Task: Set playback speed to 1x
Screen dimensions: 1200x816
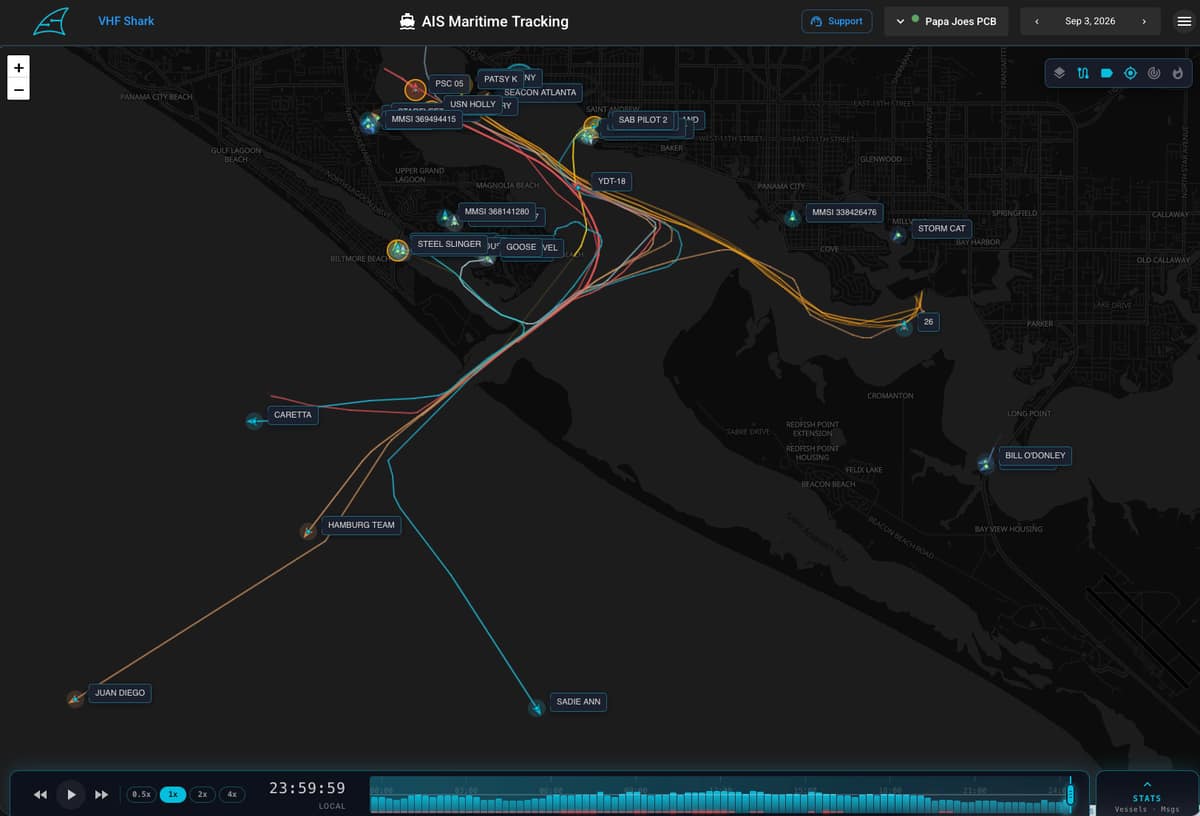Action: click(173, 794)
